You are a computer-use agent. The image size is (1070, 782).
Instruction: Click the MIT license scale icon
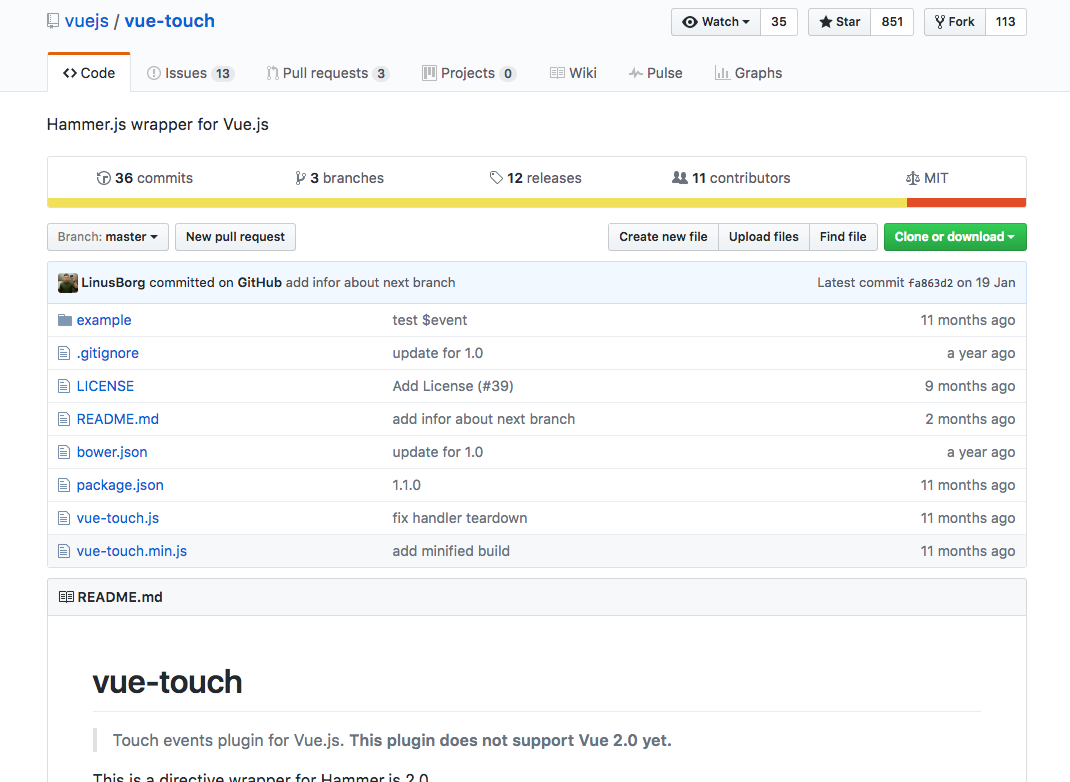click(x=912, y=178)
